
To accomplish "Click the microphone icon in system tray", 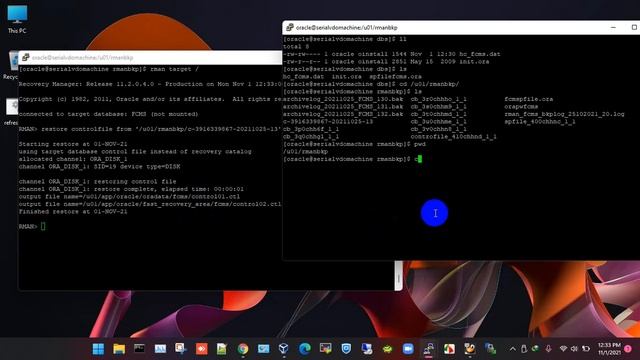I will point(548,349).
